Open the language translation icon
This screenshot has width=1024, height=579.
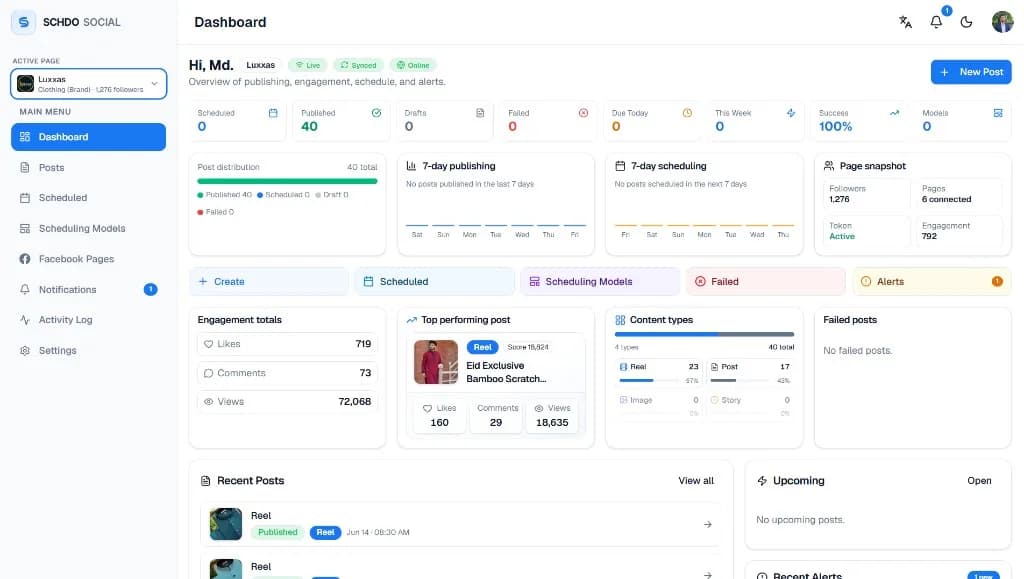click(x=905, y=22)
